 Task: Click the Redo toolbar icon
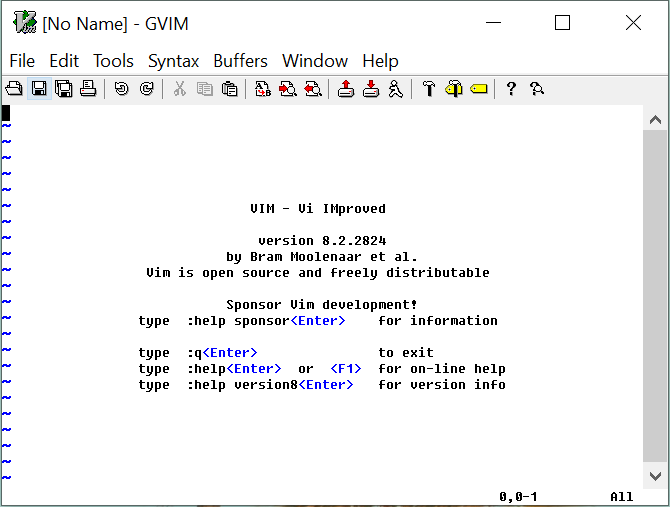pos(147,89)
